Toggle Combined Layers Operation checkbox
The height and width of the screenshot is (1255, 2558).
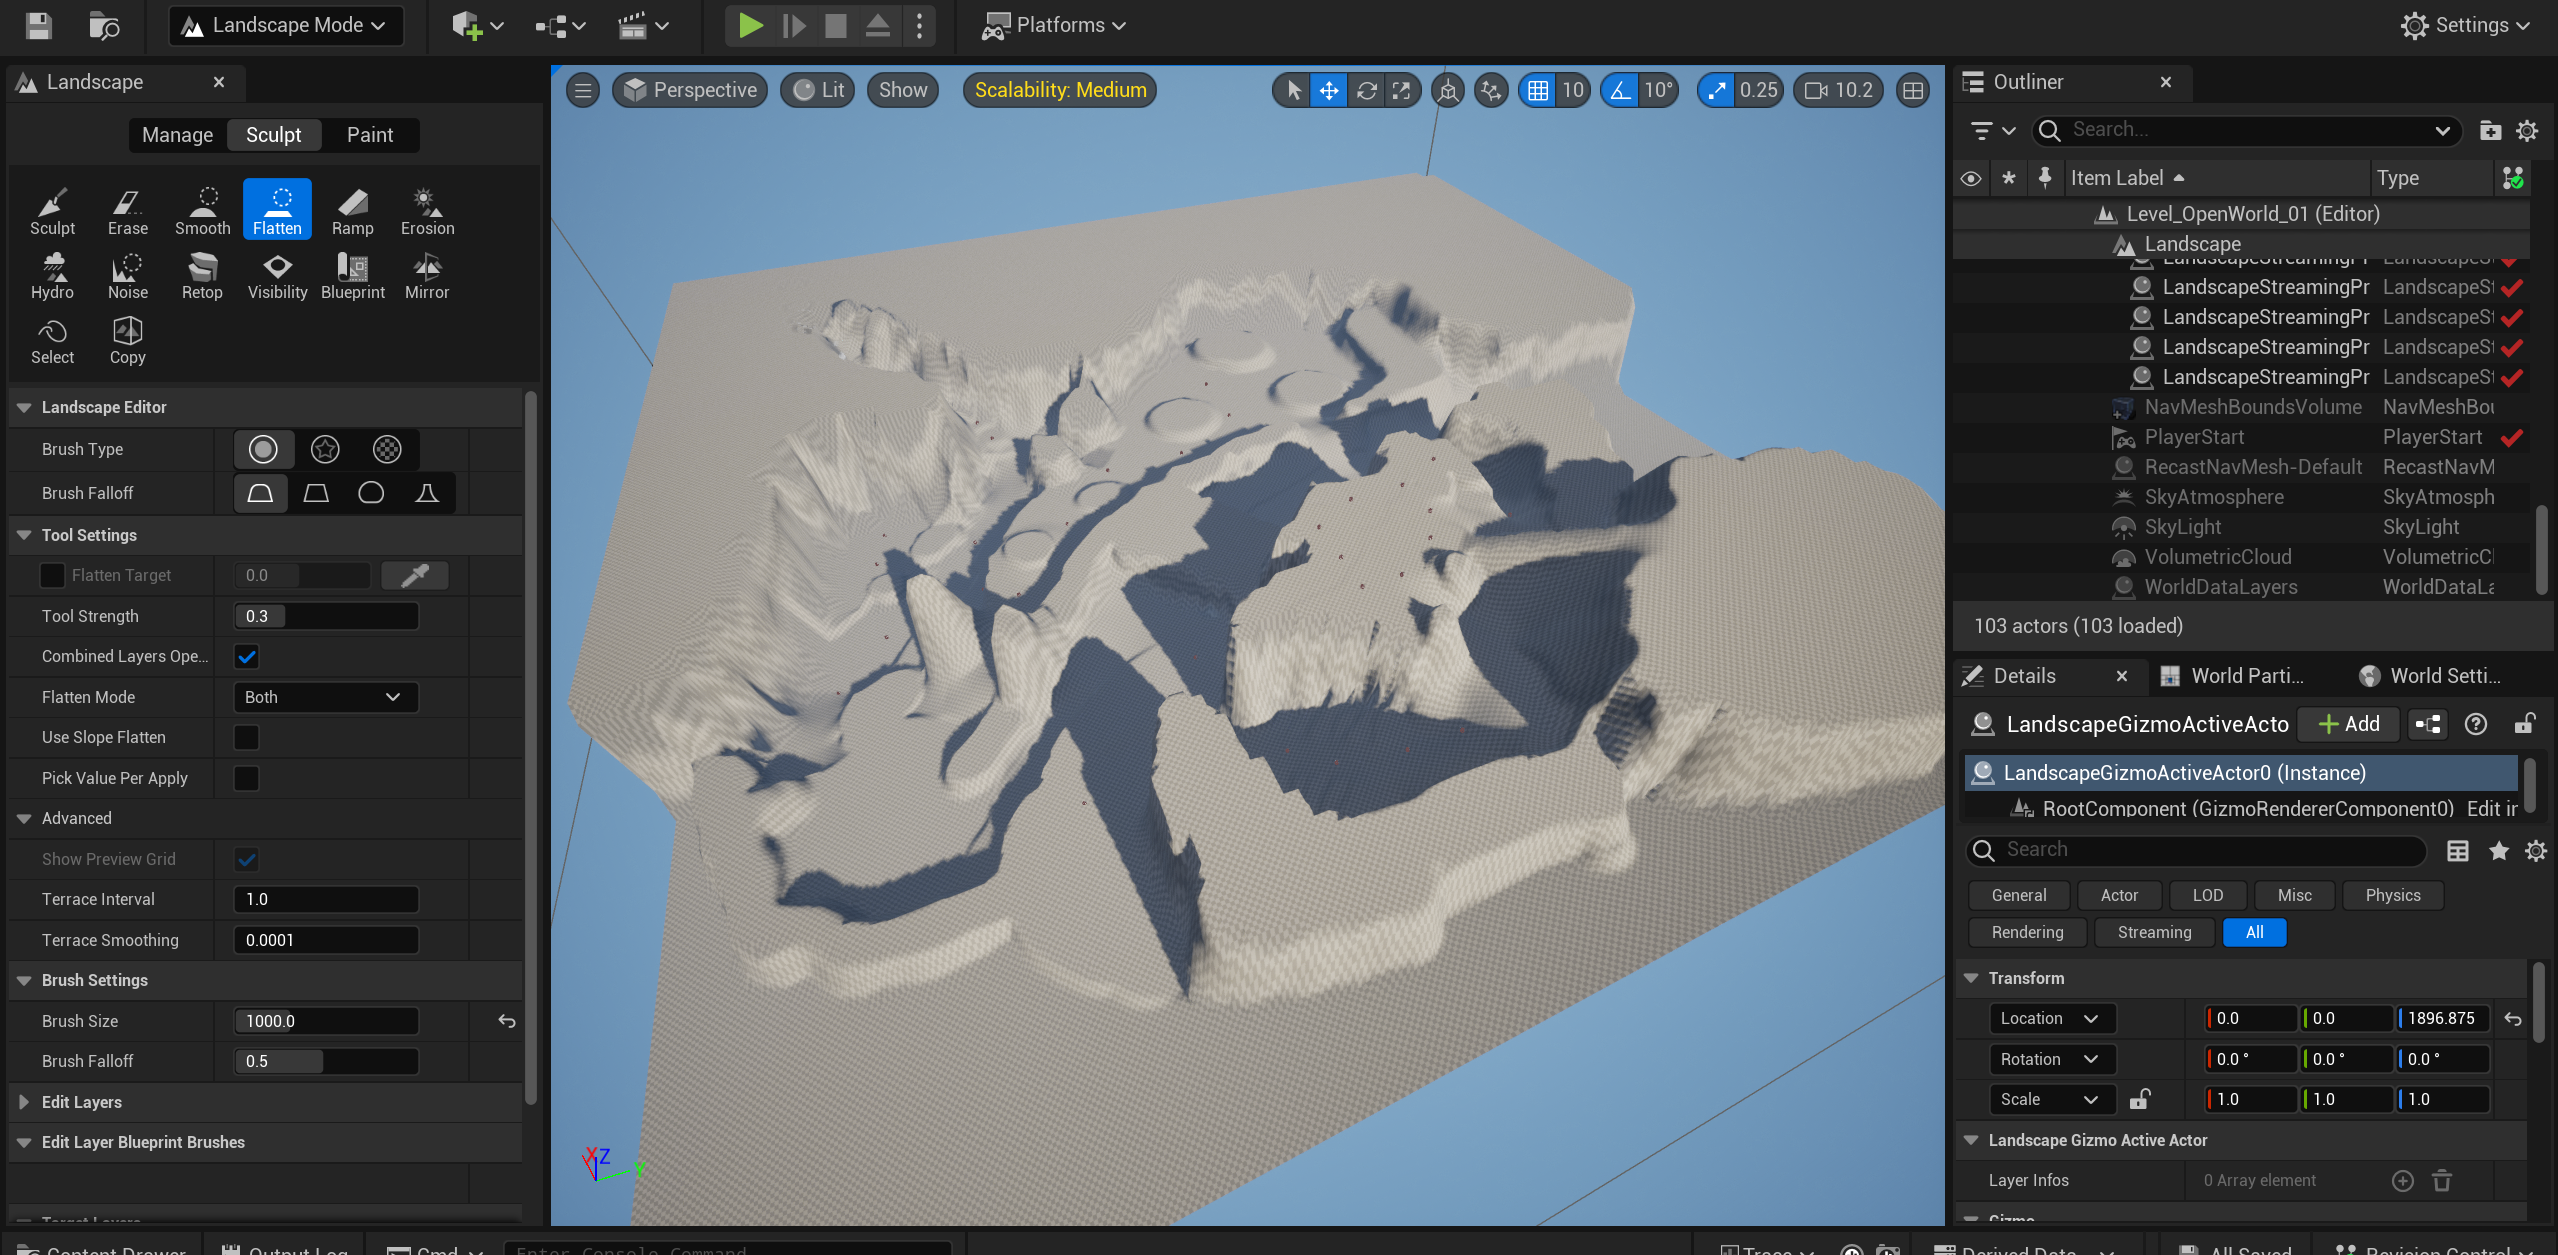pos(246,656)
